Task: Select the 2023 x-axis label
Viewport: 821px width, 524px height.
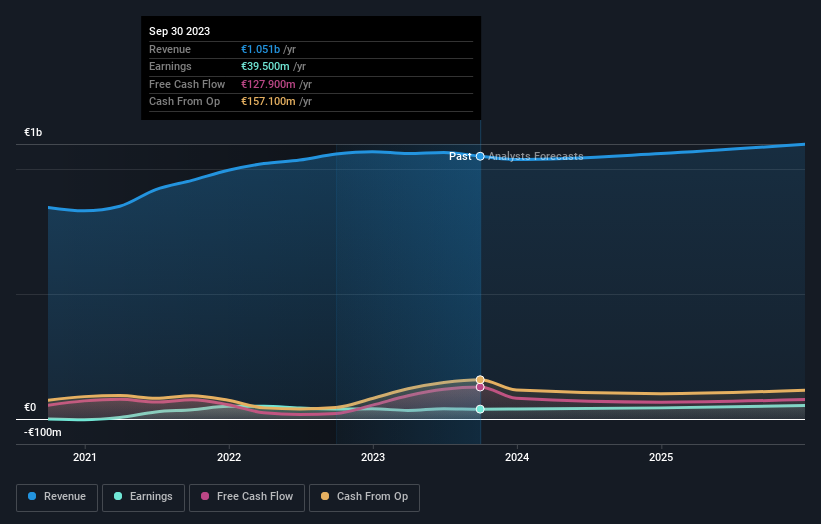Action: (x=373, y=457)
